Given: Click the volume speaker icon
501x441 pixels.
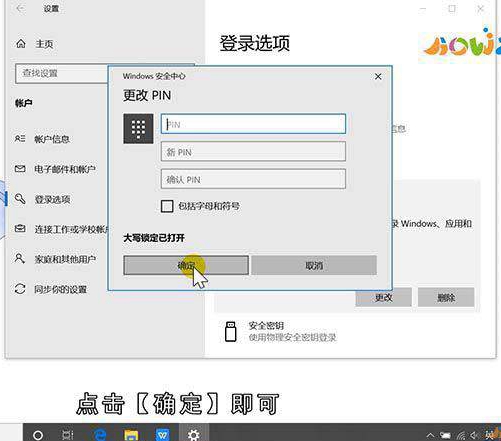Looking at the screenshot, I should 475,435.
